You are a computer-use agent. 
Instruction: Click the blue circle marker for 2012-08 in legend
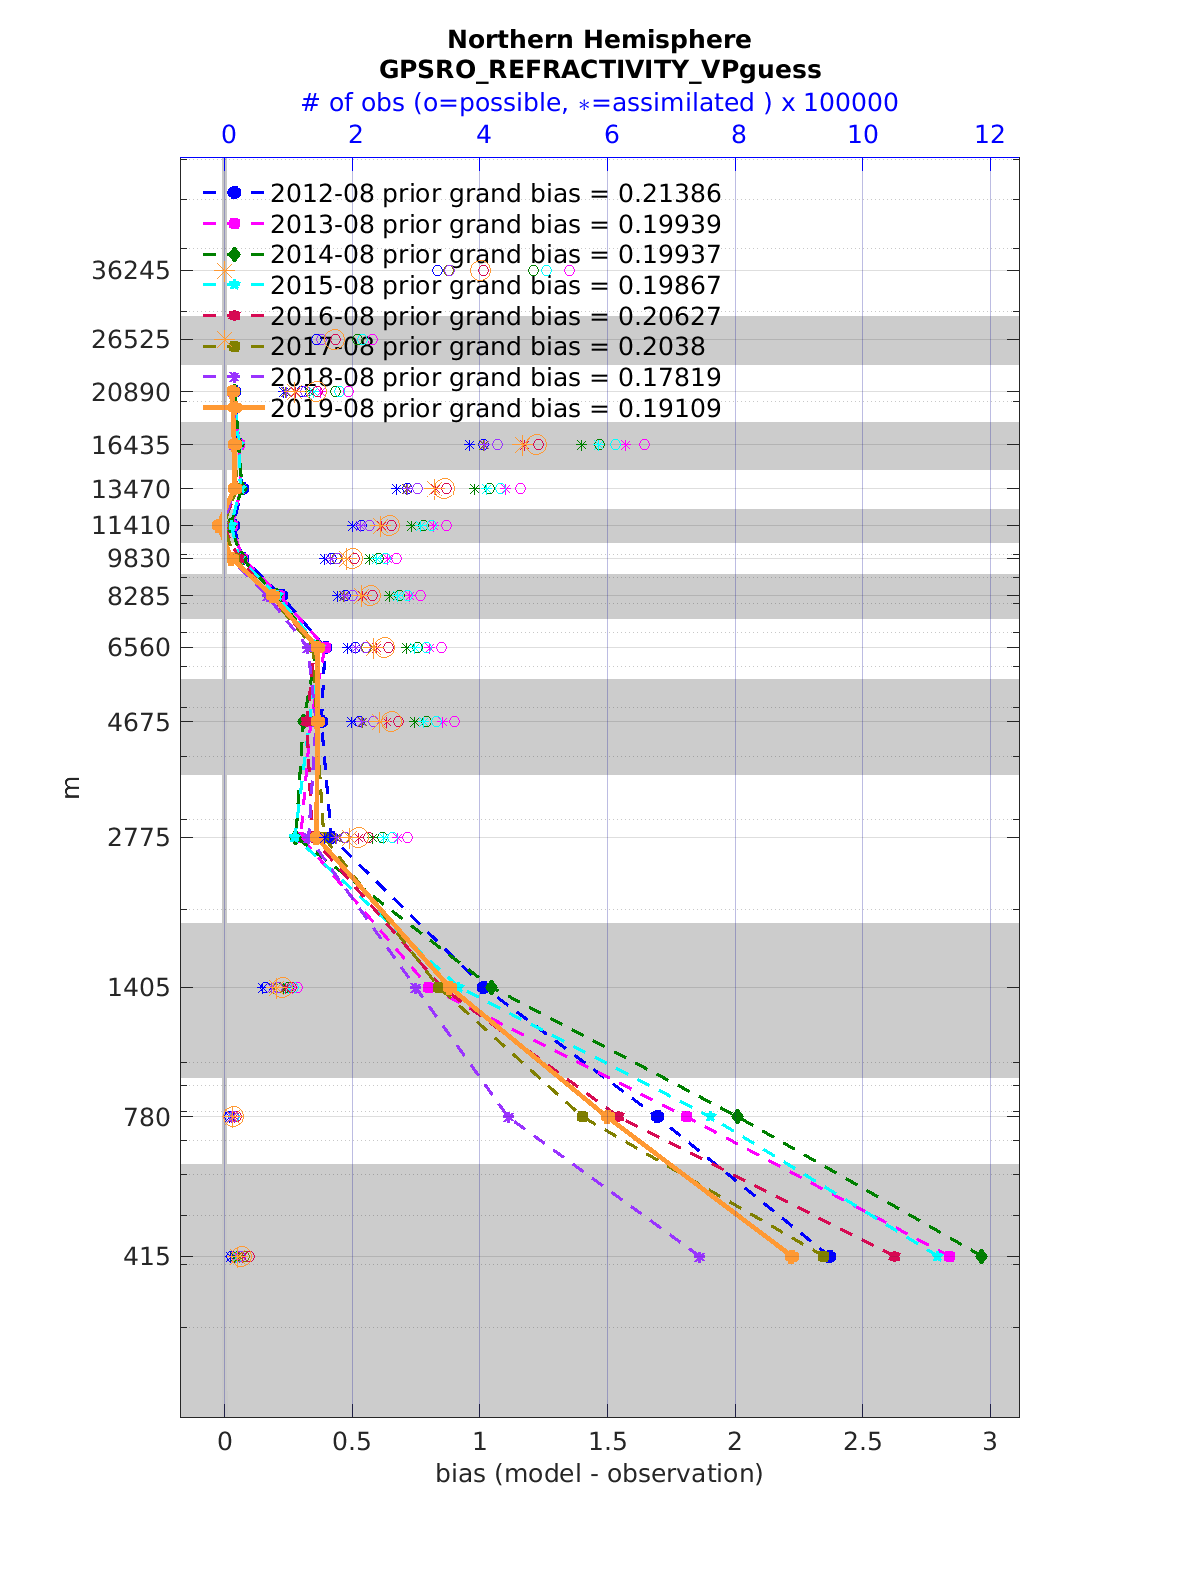(x=233, y=193)
